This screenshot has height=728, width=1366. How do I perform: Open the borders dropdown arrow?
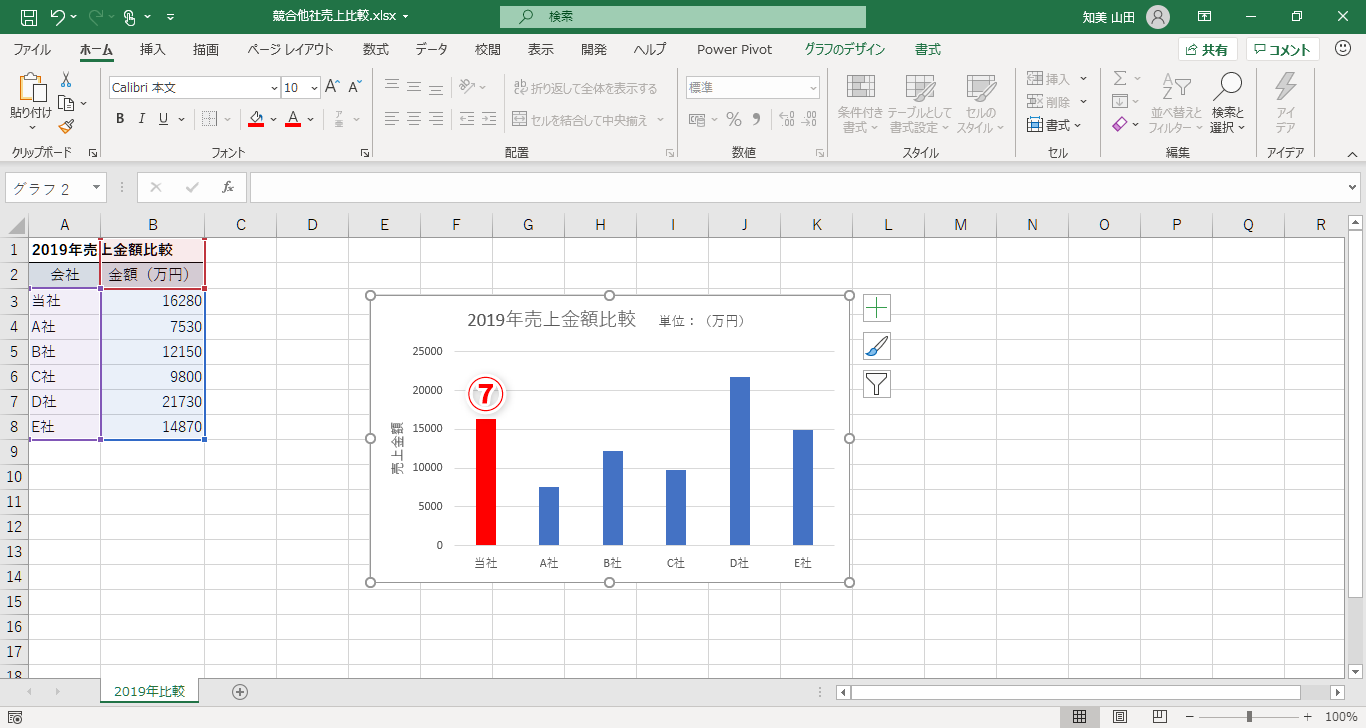coord(227,119)
